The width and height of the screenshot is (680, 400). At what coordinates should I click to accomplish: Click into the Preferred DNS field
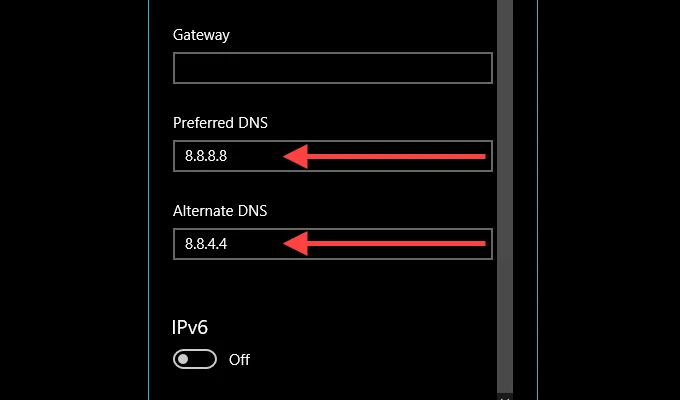(333, 156)
